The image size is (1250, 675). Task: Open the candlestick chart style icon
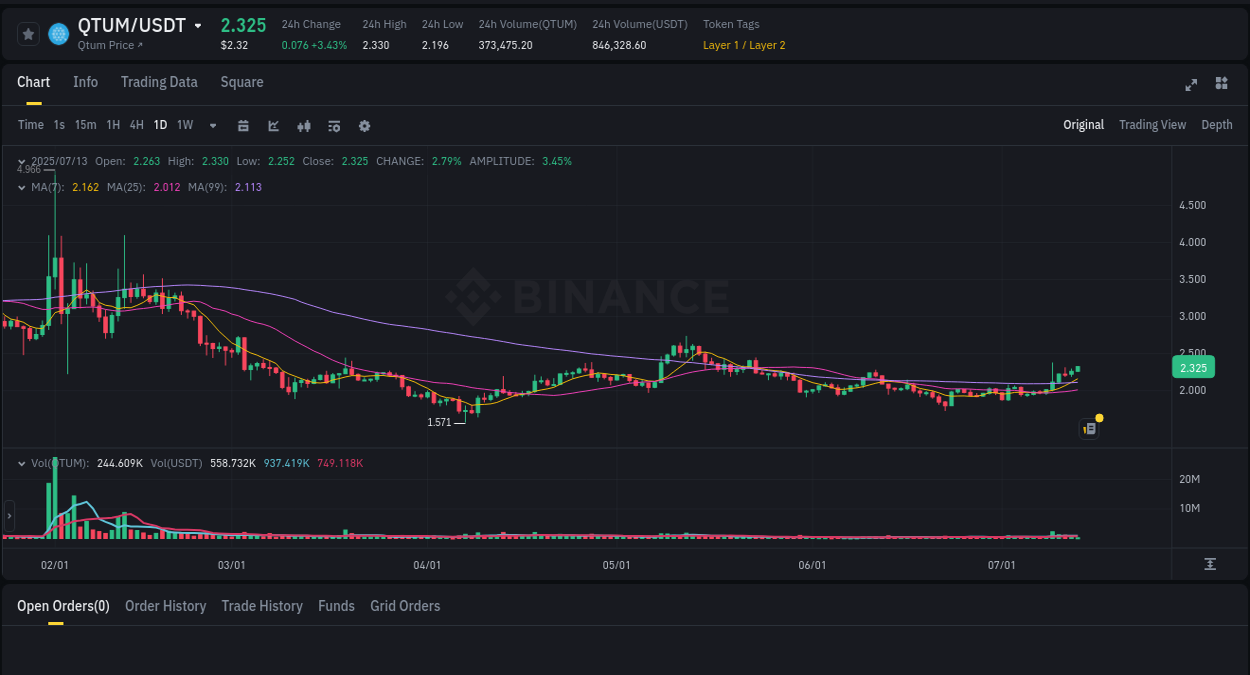point(304,125)
